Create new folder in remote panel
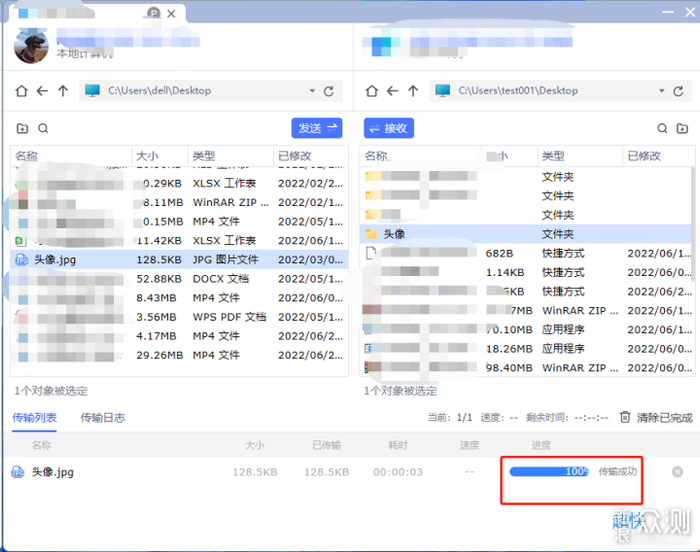The width and height of the screenshot is (700, 552). click(x=683, y=129)
